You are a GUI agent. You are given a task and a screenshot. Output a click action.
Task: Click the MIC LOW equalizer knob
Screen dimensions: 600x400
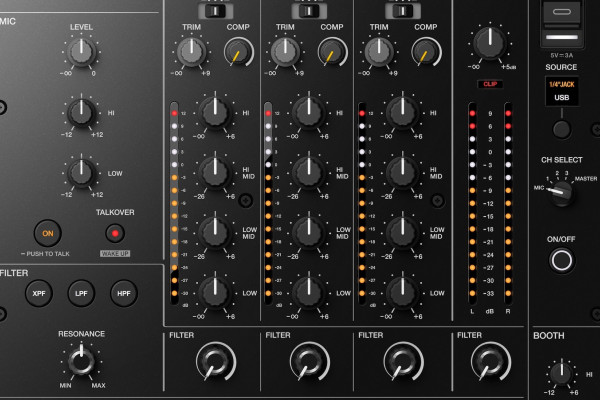coord(81,173)
